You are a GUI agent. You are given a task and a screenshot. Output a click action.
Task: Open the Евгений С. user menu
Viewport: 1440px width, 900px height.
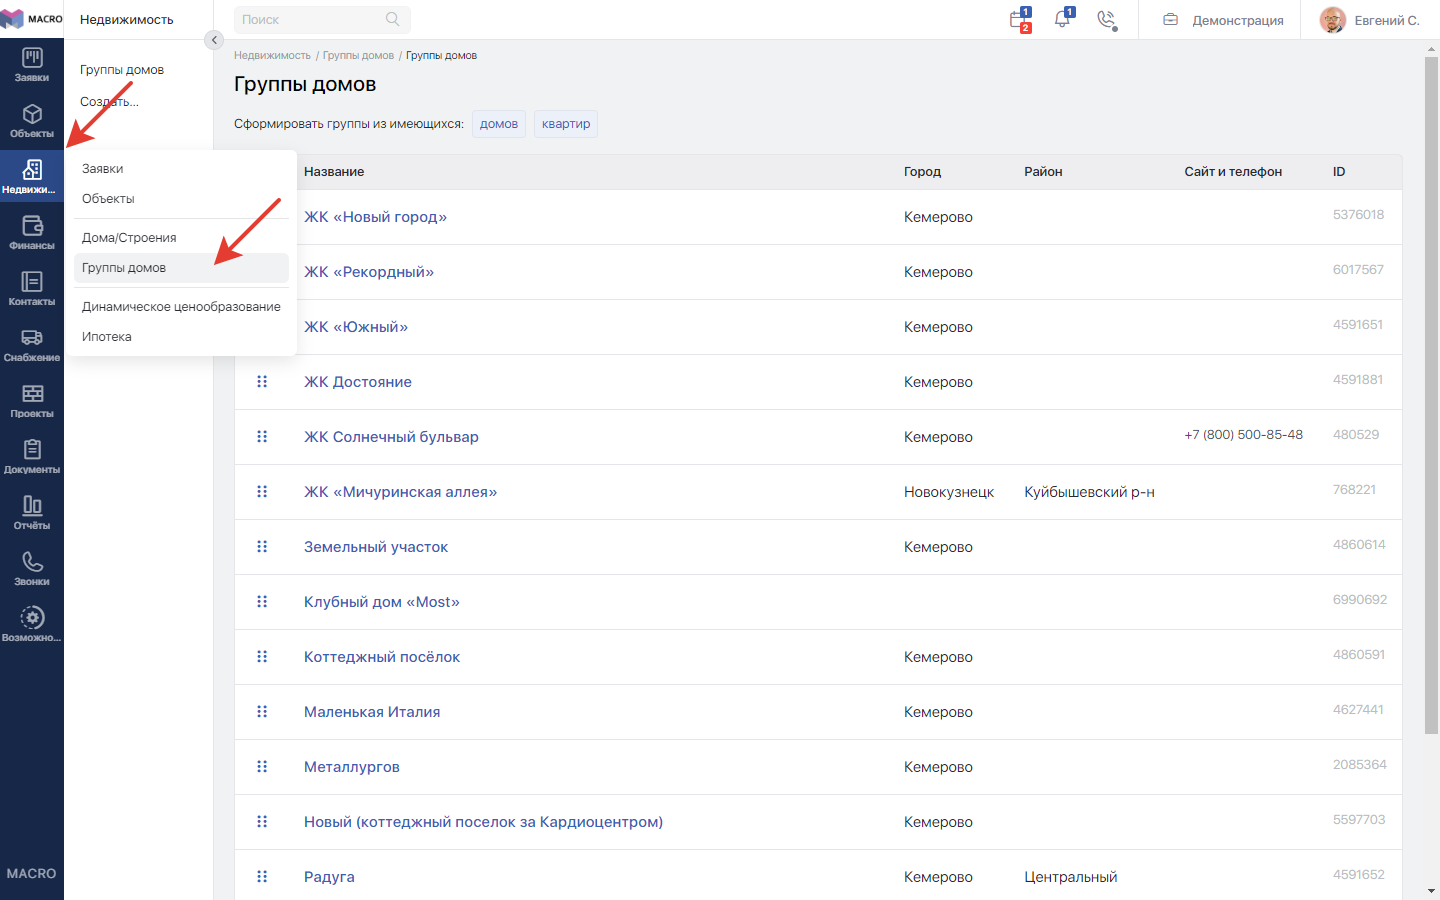pyautogui.click(x=1369, y=20)
